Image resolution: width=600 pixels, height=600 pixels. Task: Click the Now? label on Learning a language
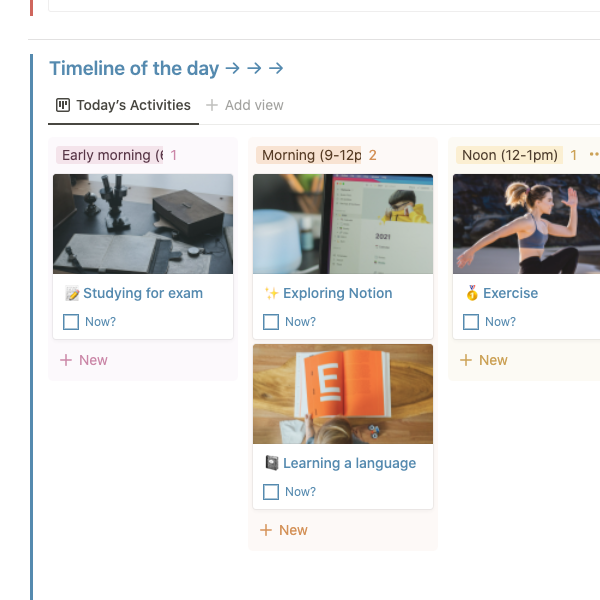[300, 492]
